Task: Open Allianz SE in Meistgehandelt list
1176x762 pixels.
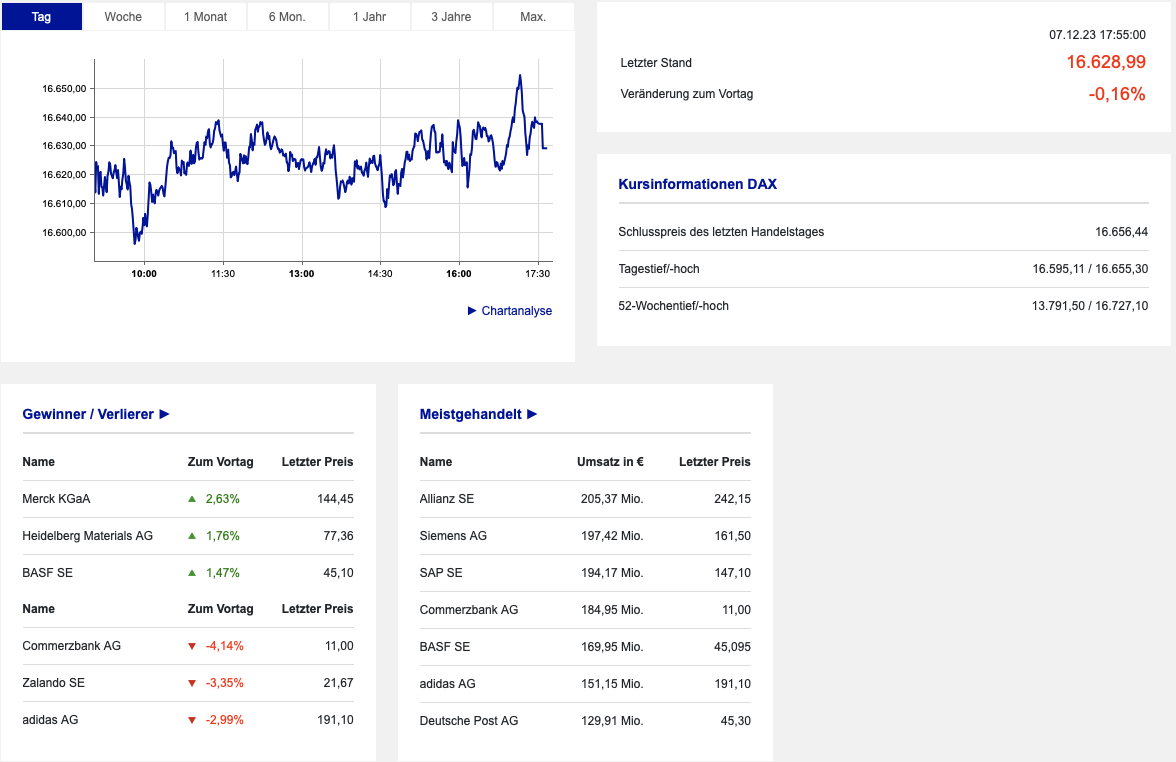Action: point(447,499)
